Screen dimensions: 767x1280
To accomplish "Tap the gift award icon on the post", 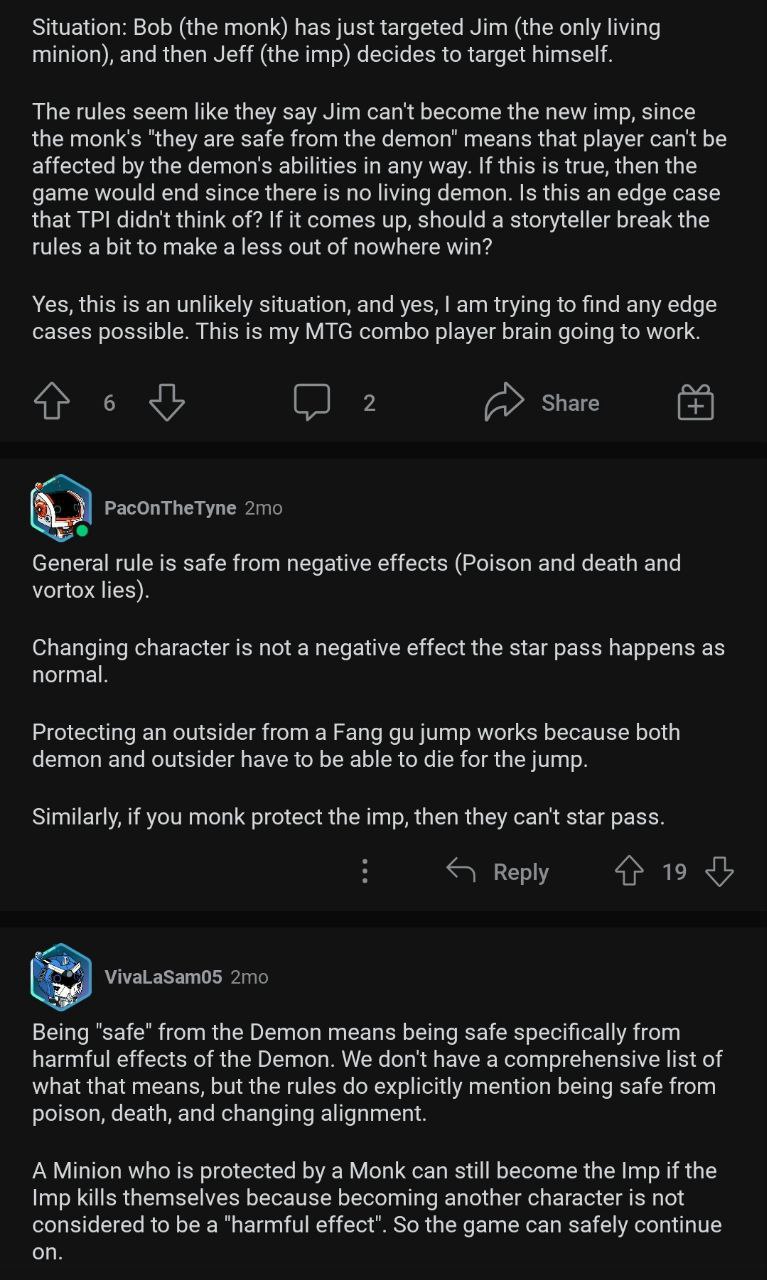I will pos(695,403).
